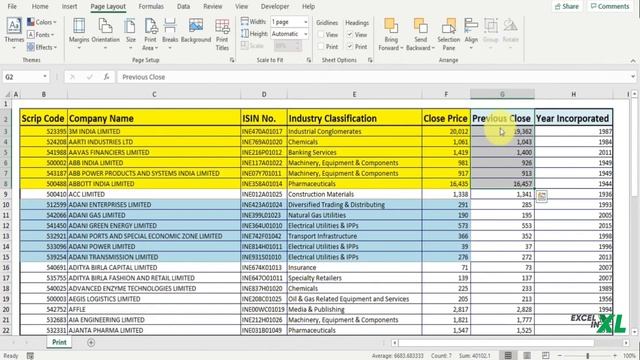Image resolution: width=640 pixels, height=360 pixels.
Task: Open the Themes gallery
Action: coord(14,34)
